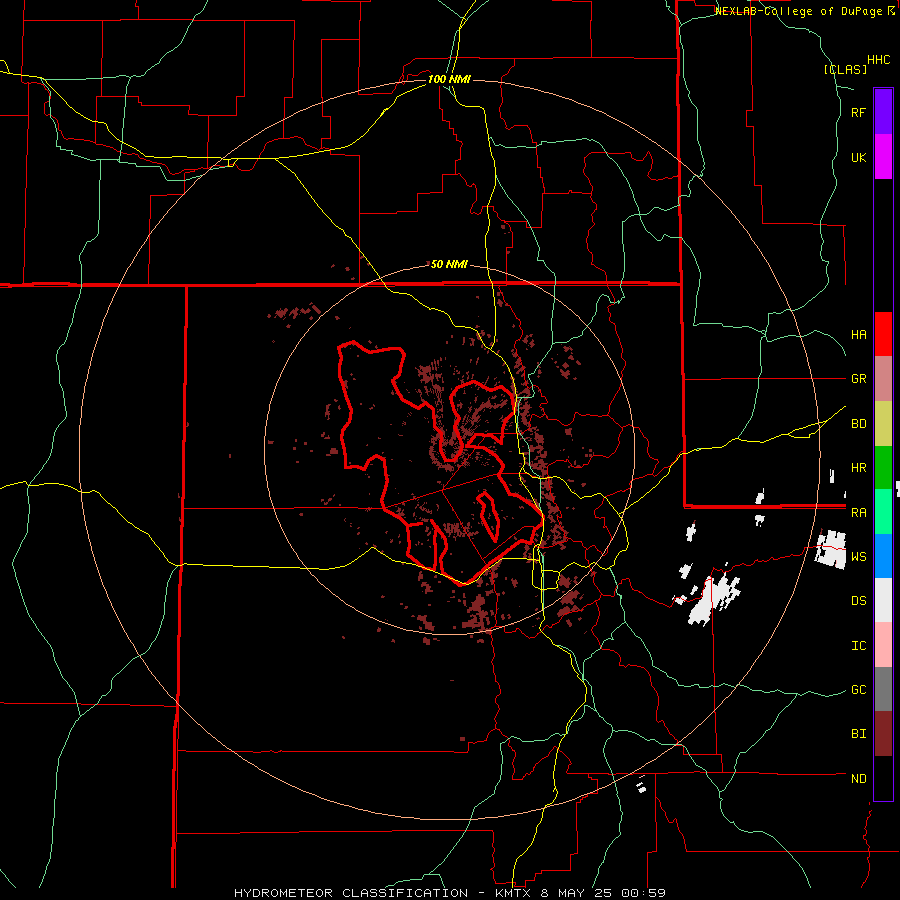Choose the IC light pink swatch

click(x=883, y=645)
